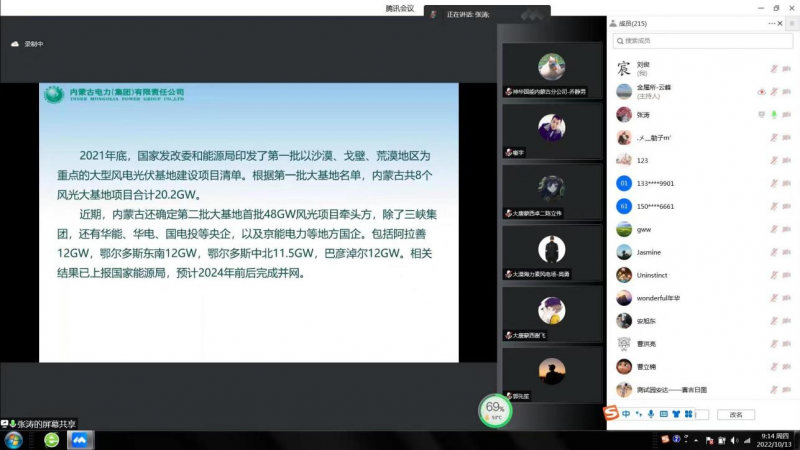The width and height of the screenshot is (800, 450).
Task: Click the taskbar clock showing 9:14
Action: tap(774, 440)
